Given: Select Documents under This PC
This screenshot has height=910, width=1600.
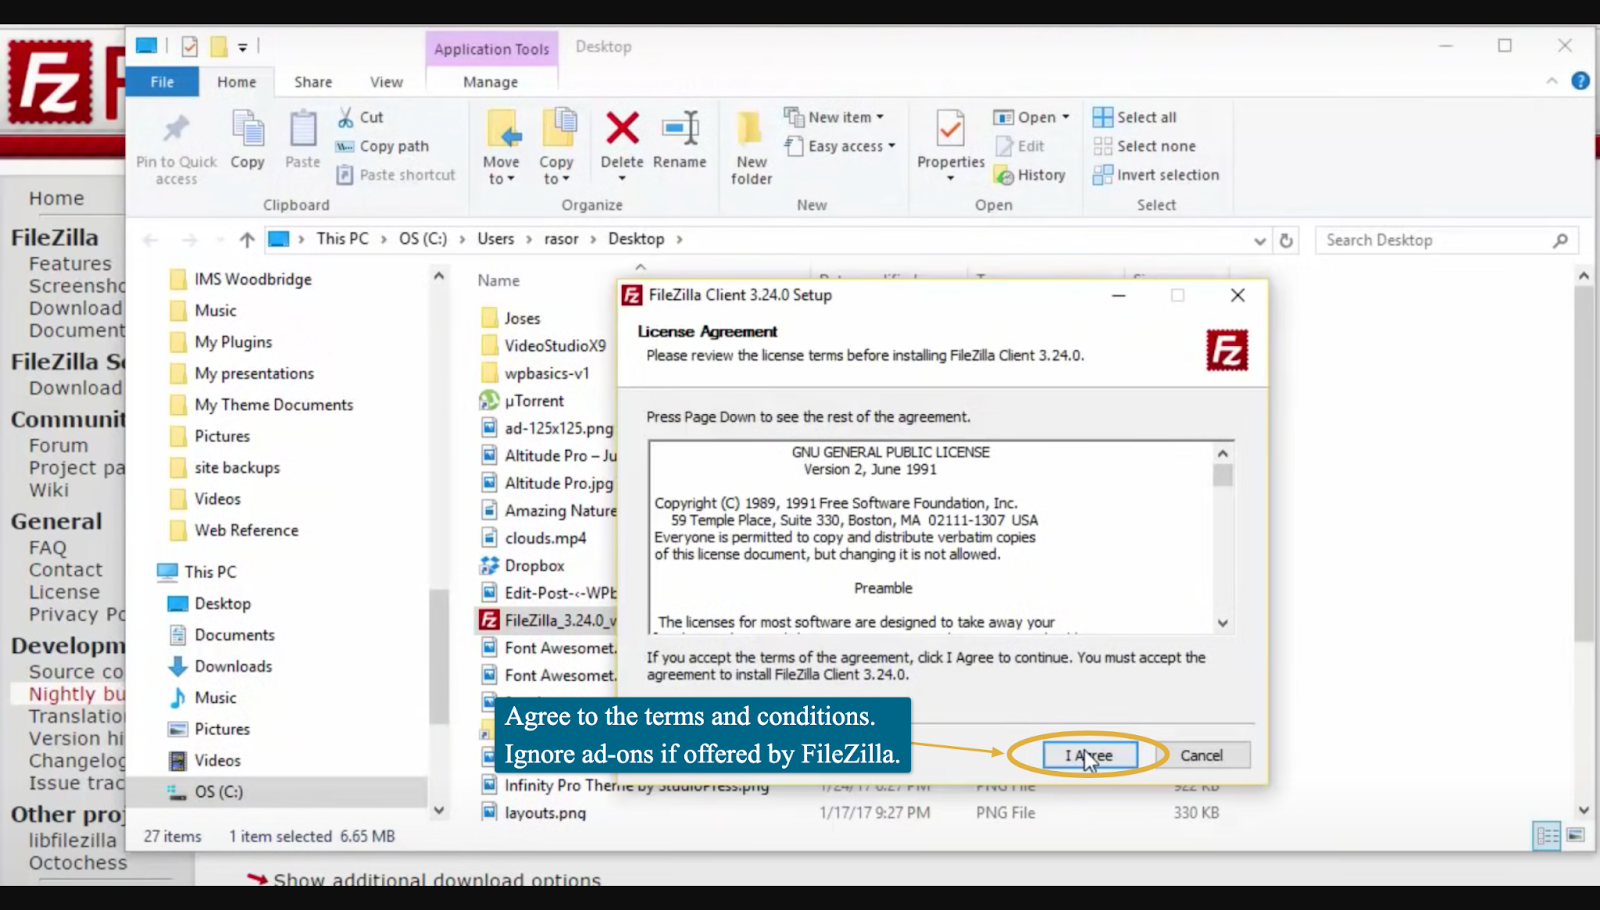Looking at the screenshot, I should [x=234, y=635].
